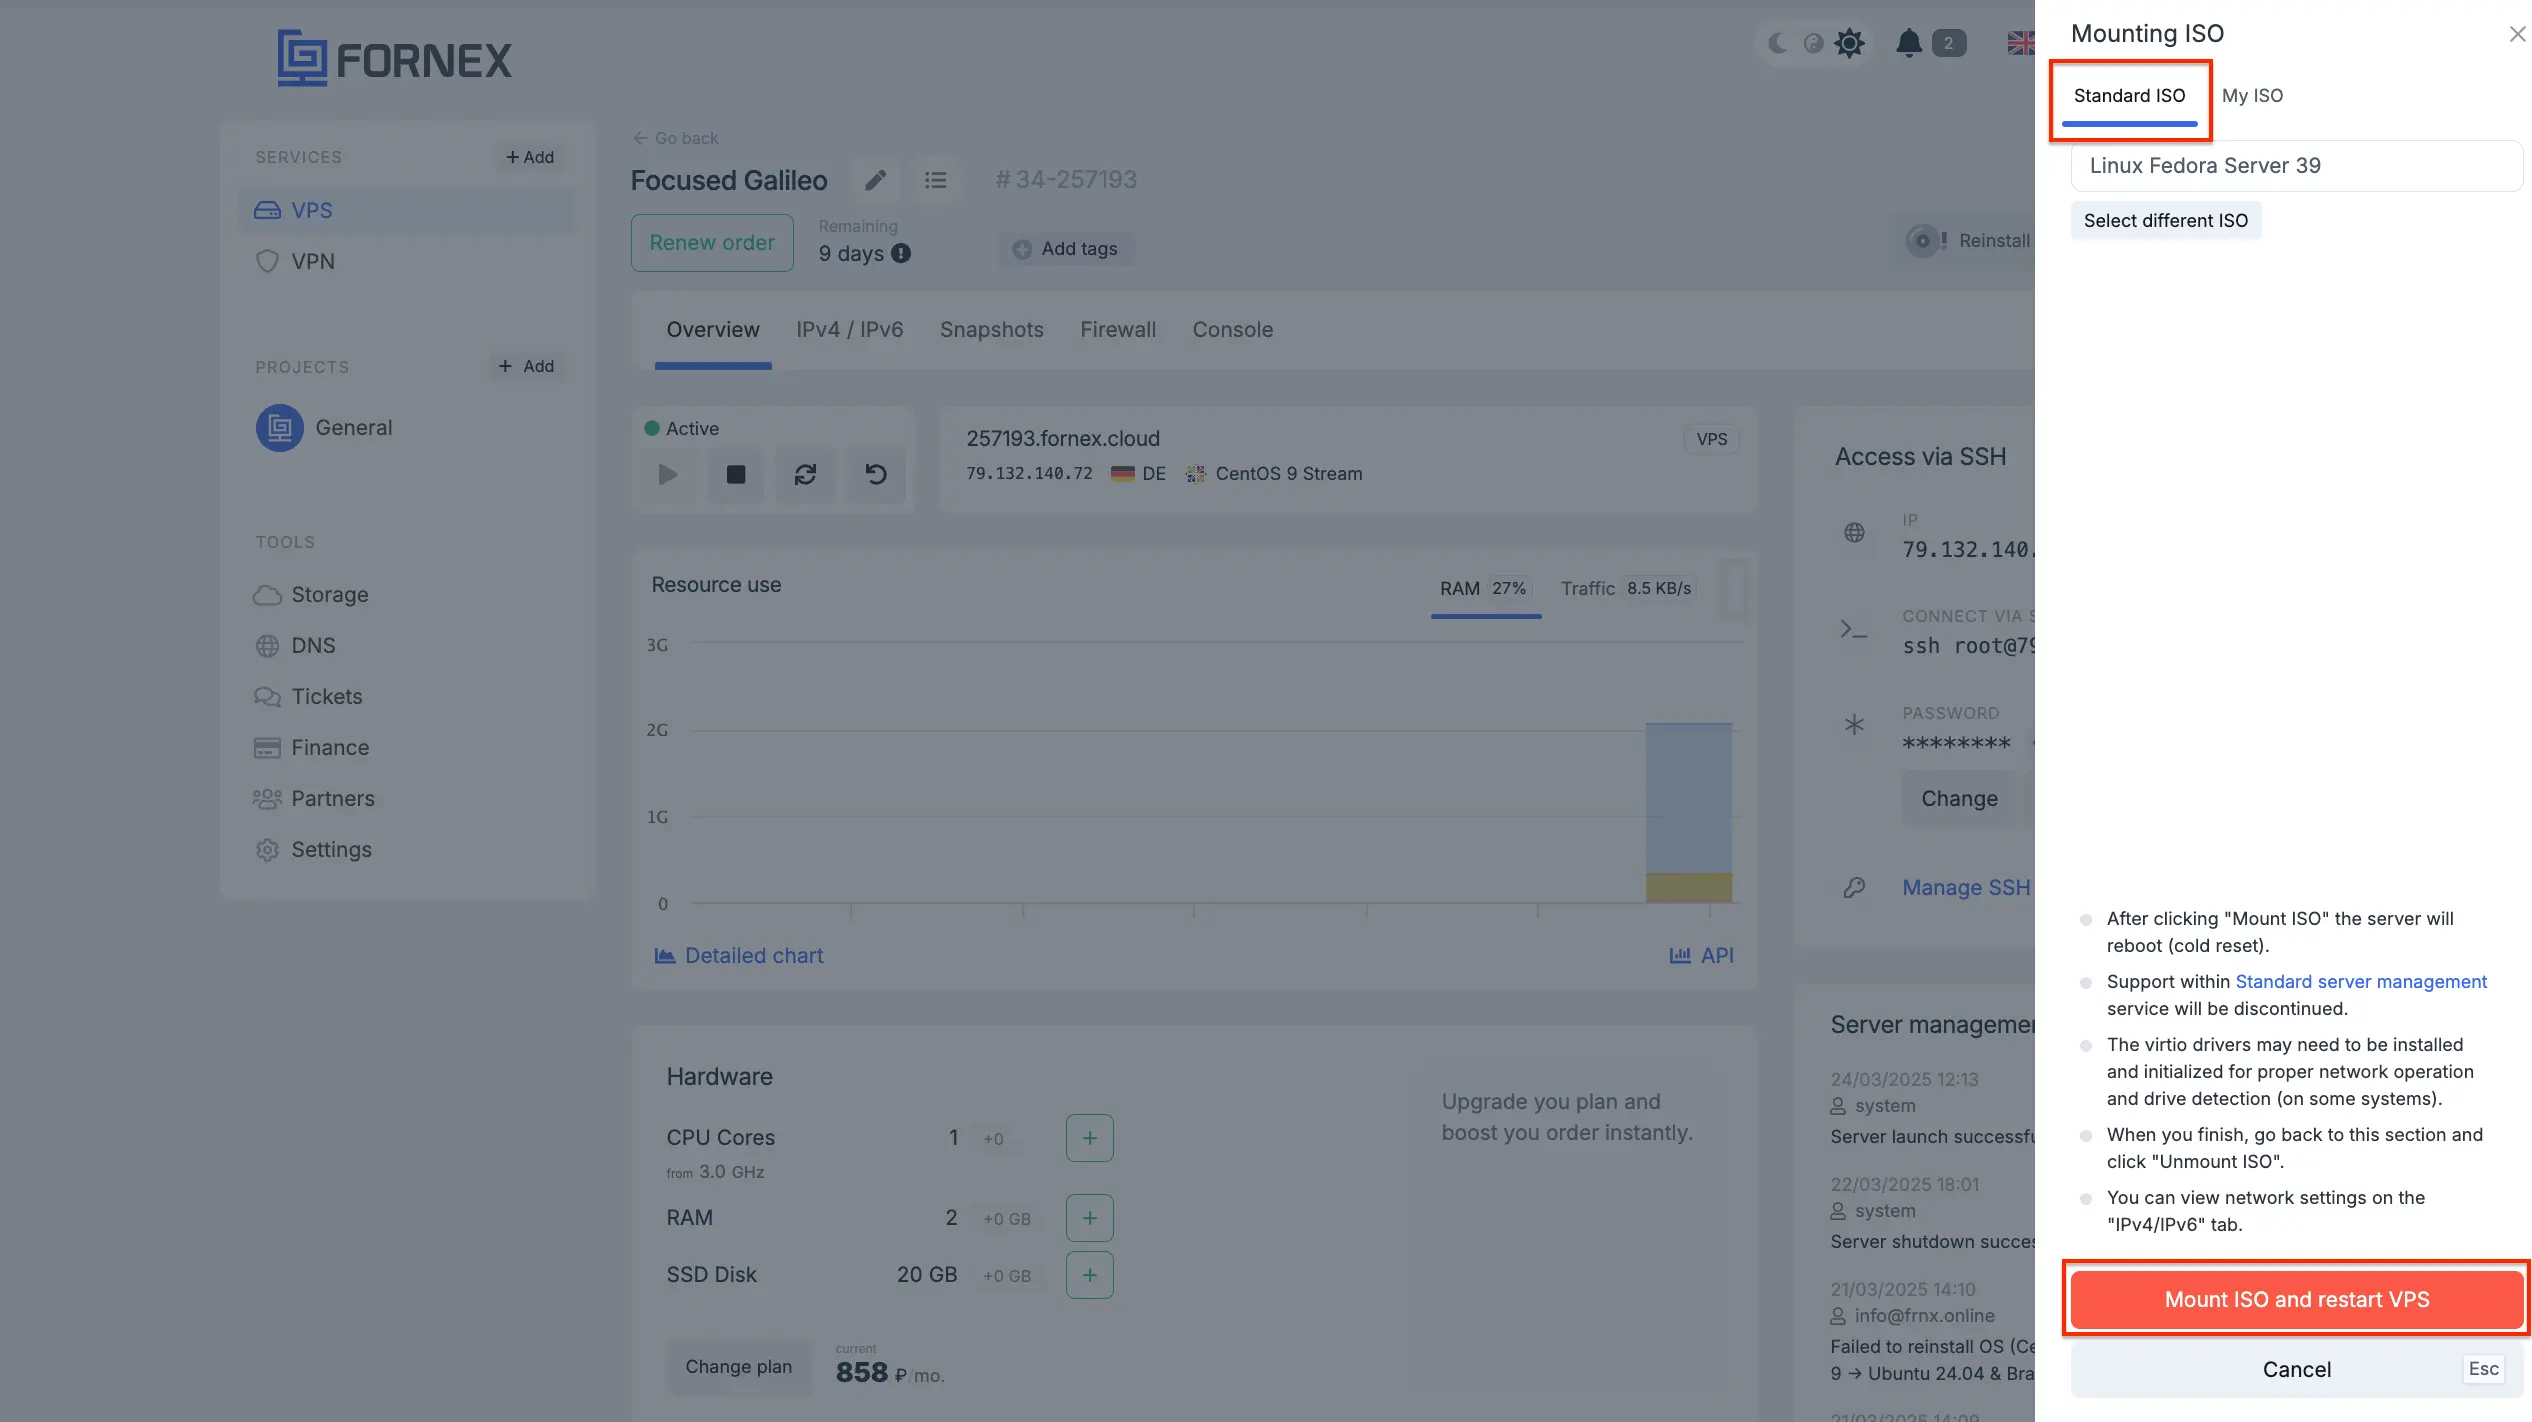Screen dimensions: 2532x1422
Task: Click the password asterisk icon
Action: coord(1854,725)
